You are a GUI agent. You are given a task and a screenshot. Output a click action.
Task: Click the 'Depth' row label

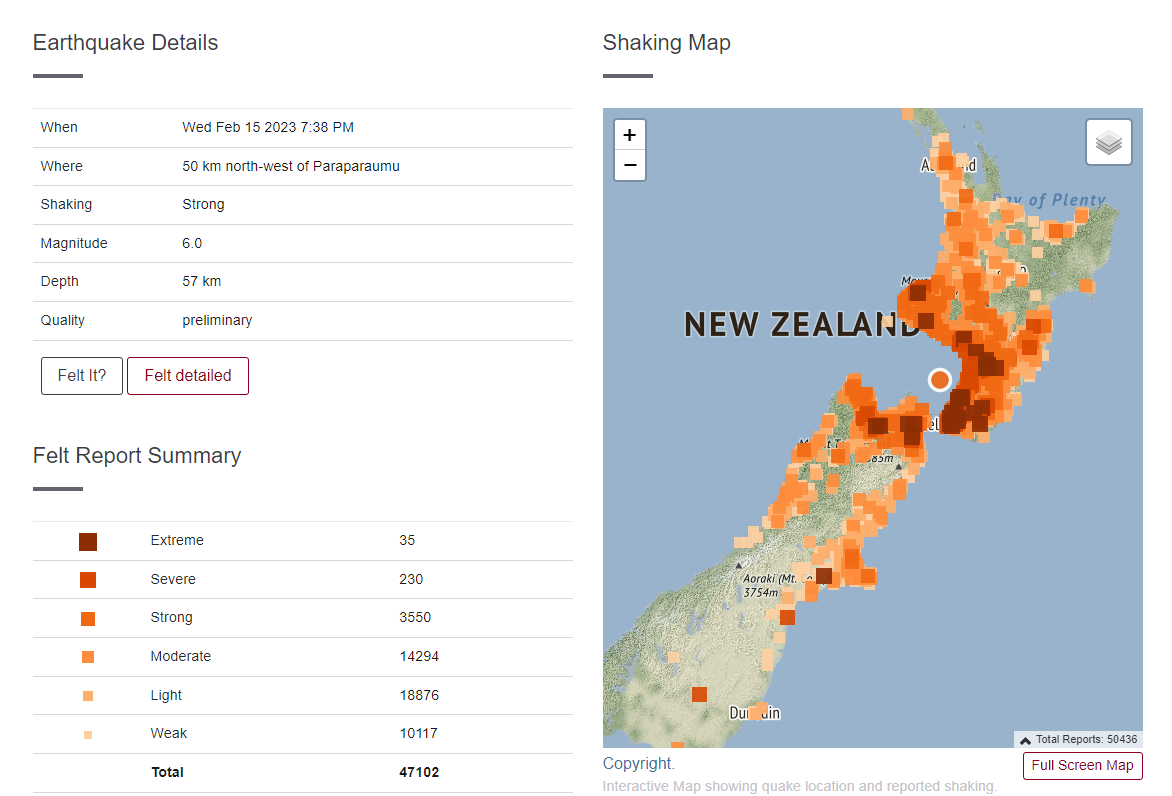60,281
